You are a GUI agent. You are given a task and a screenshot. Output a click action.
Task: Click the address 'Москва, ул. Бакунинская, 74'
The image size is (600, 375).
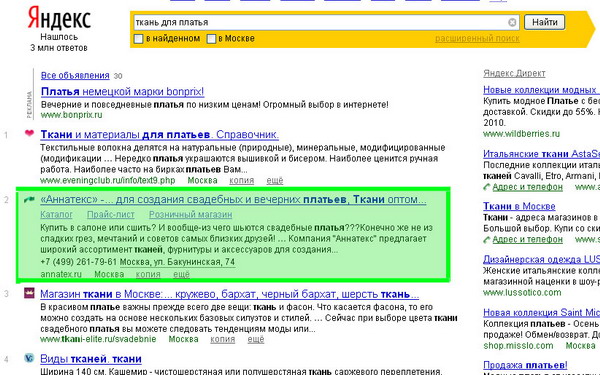[x=177, y=262]
